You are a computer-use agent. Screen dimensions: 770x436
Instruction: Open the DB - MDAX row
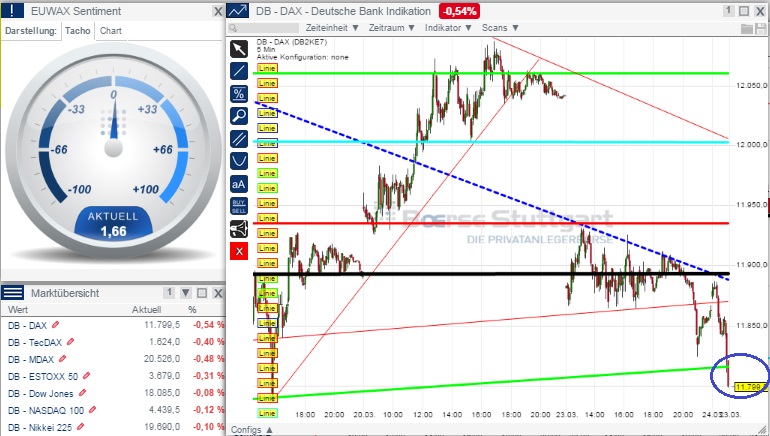click(x=113, y=359)
